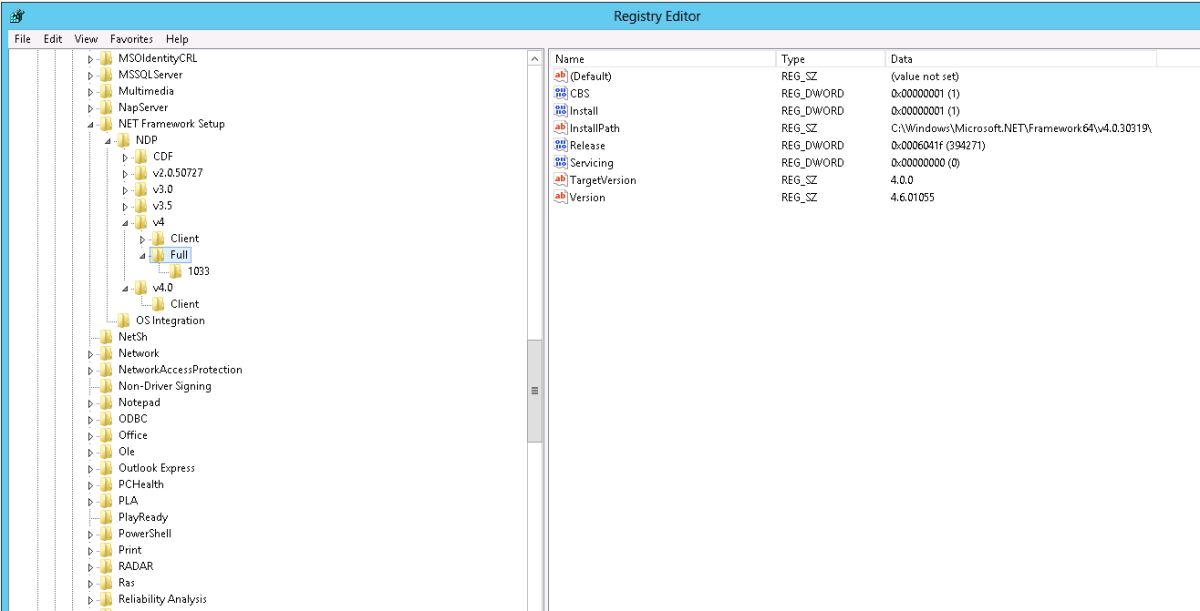Click the string icon of the InstallPath value
The width and height of the screenshot is (1200, 611).
click(560, 128)
